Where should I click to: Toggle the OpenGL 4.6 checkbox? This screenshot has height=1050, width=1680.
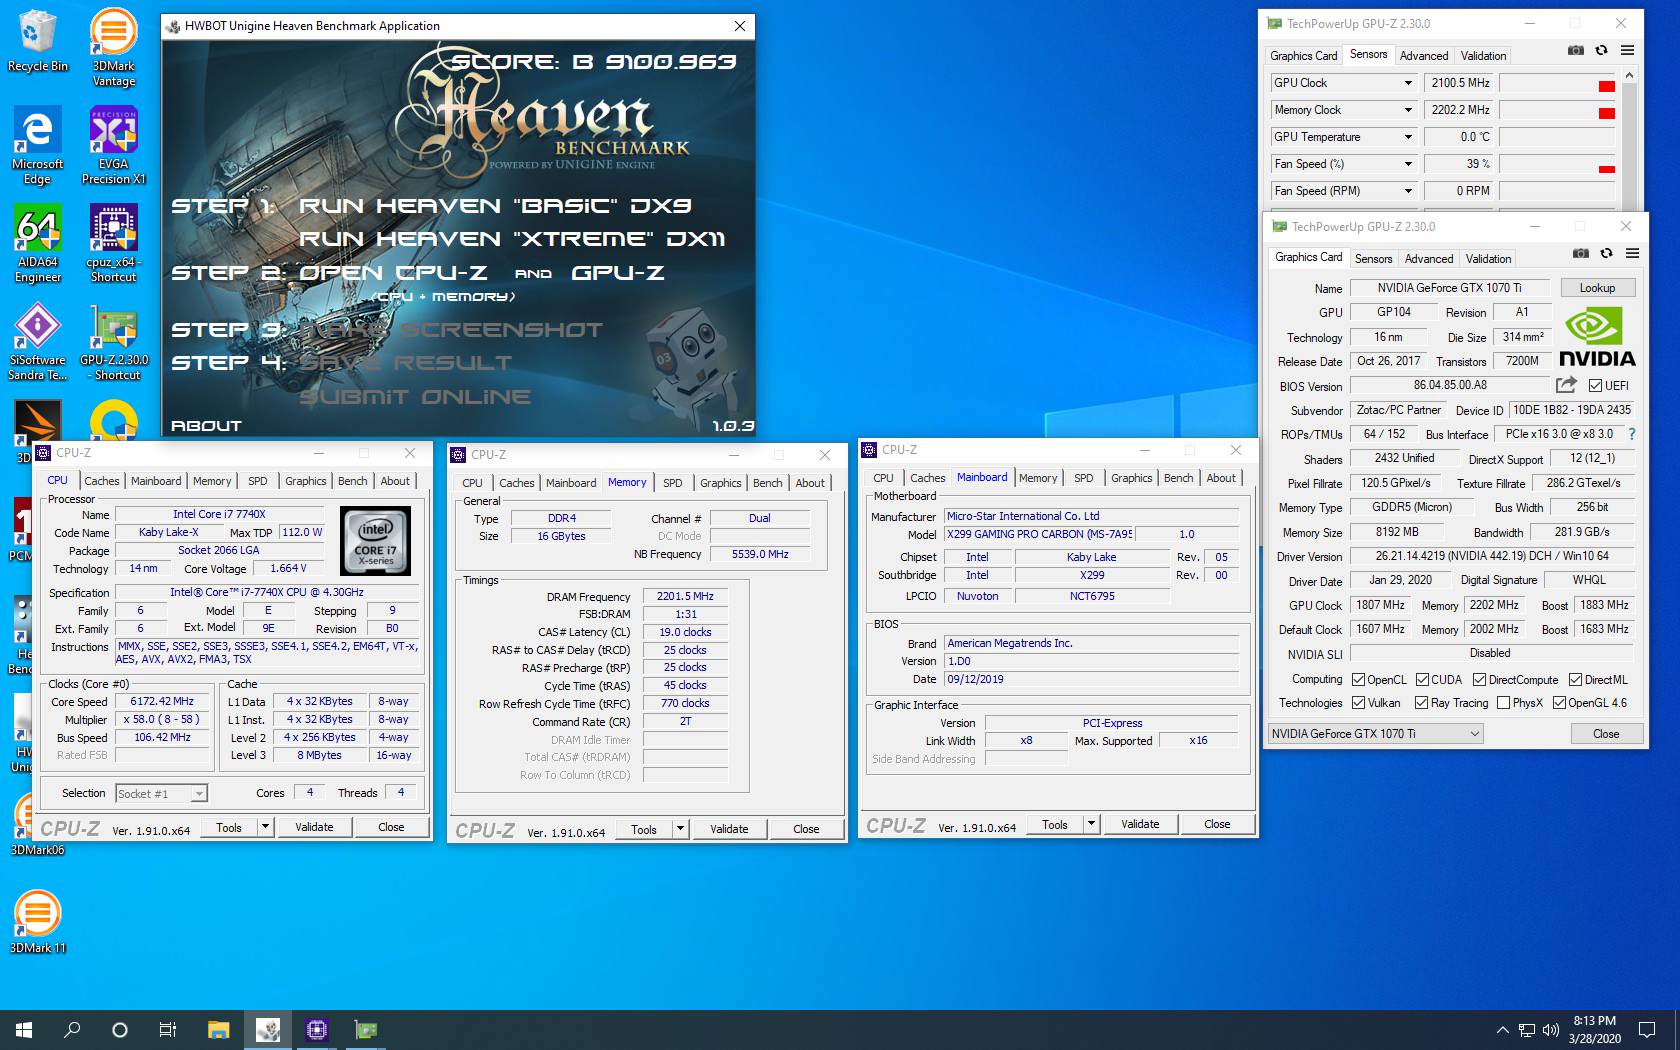pyautogui.click(x=1559, y=703)
